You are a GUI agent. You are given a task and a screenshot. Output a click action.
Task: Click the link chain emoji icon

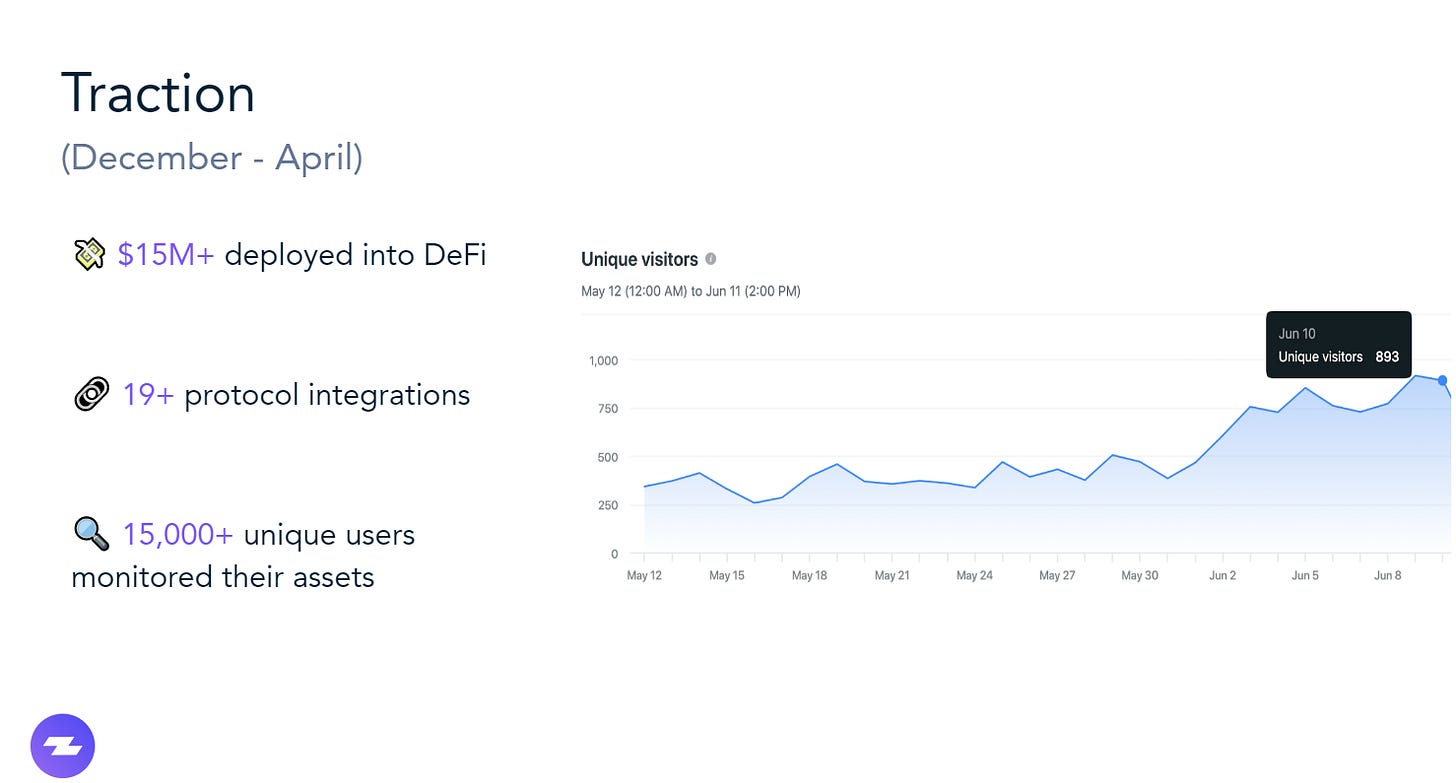click(x=91, y=395)
